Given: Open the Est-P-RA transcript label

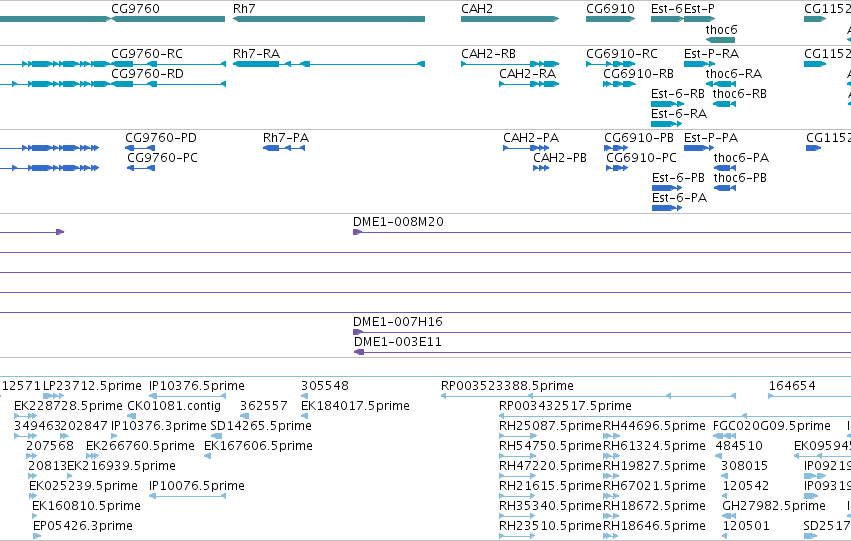Looking at the screenshot, I should [711, 54].
